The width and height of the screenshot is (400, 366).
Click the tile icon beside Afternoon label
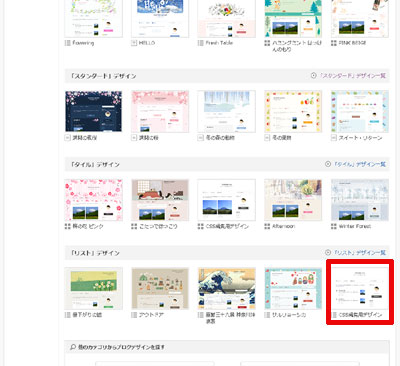coord(267,226)
